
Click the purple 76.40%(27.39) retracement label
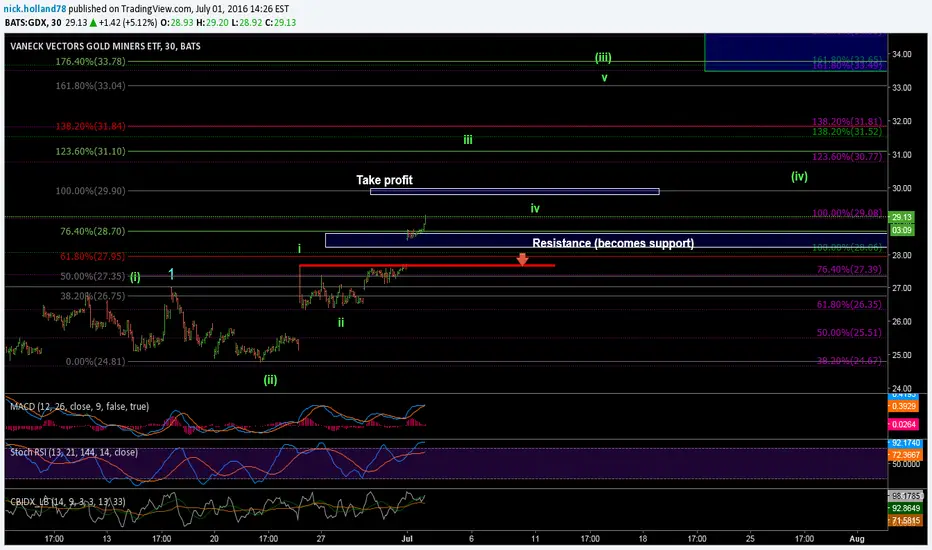coord(849,269)
